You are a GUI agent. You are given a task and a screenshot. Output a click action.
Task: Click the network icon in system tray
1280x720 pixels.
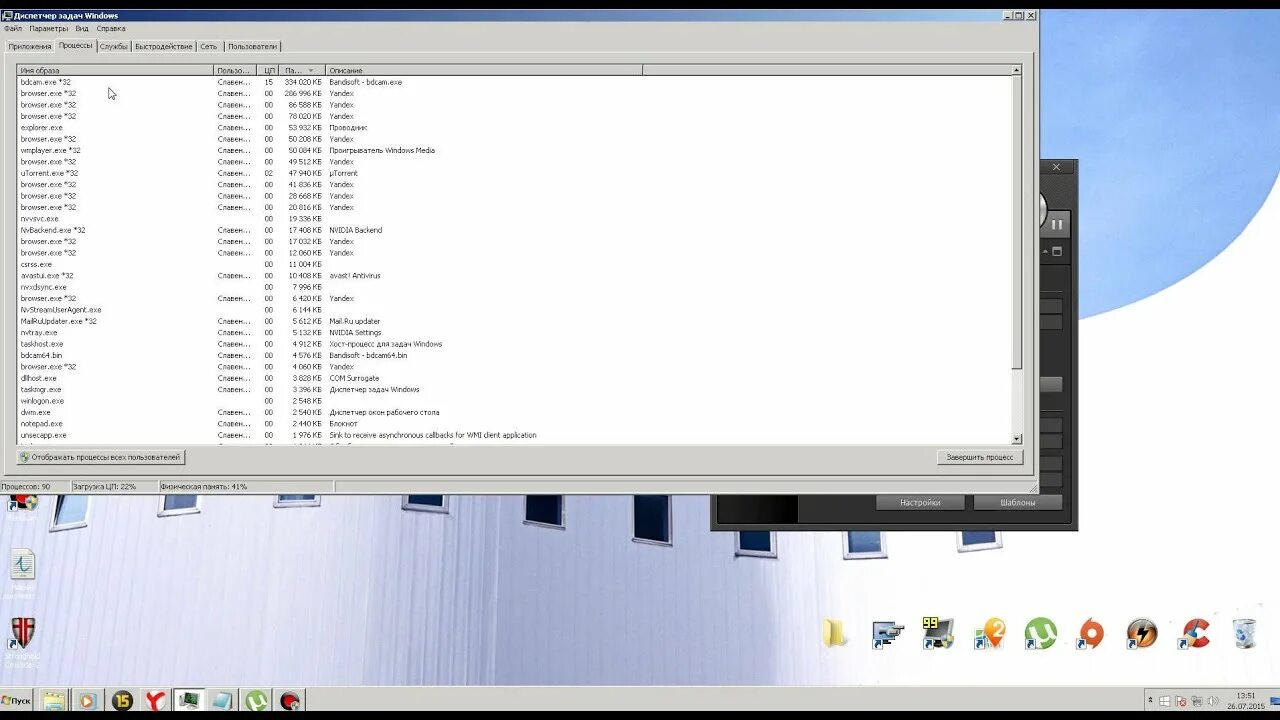pos(1196,701)
